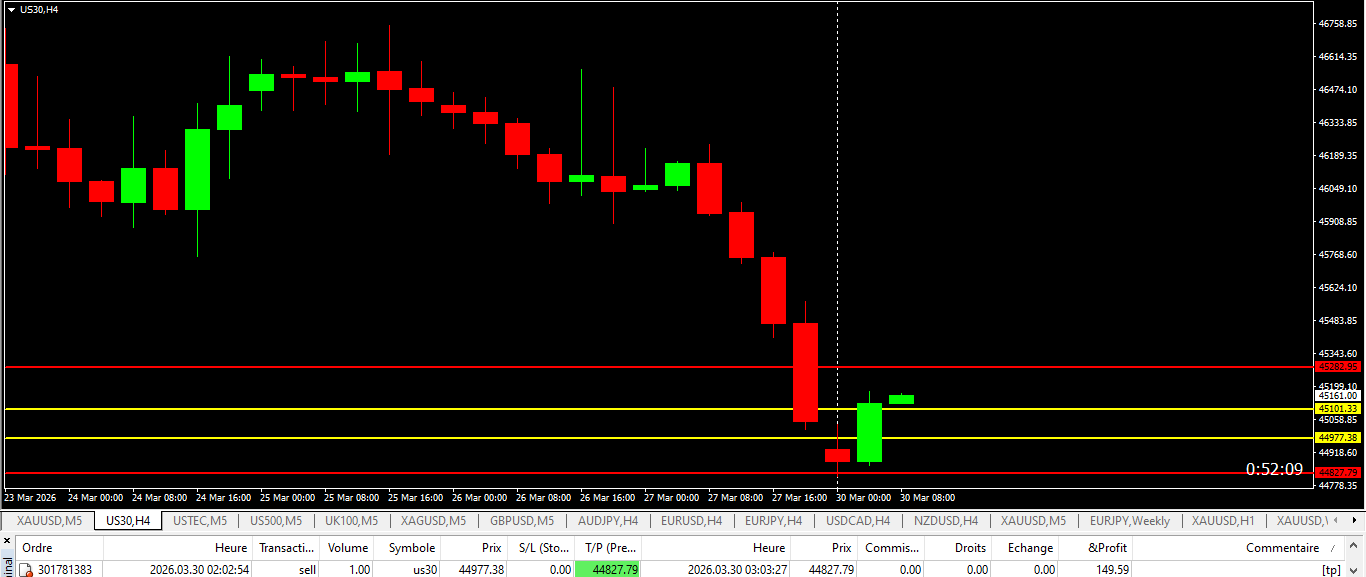
Task: Sort orders by the Ordre column header
Action: pos(59,548)
